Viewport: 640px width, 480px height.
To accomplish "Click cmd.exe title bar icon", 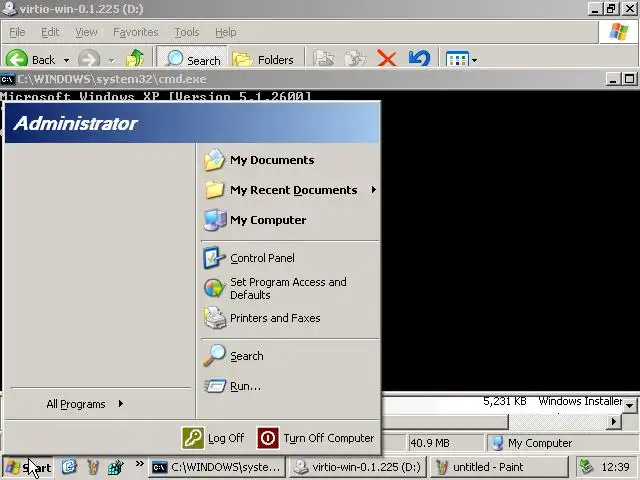I will 7,79.
